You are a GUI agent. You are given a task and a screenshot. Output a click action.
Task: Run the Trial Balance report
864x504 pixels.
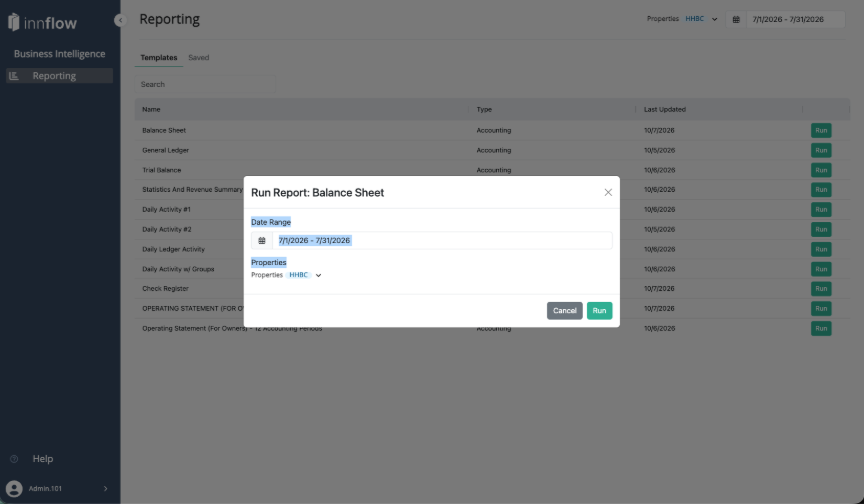coord(821,170)
